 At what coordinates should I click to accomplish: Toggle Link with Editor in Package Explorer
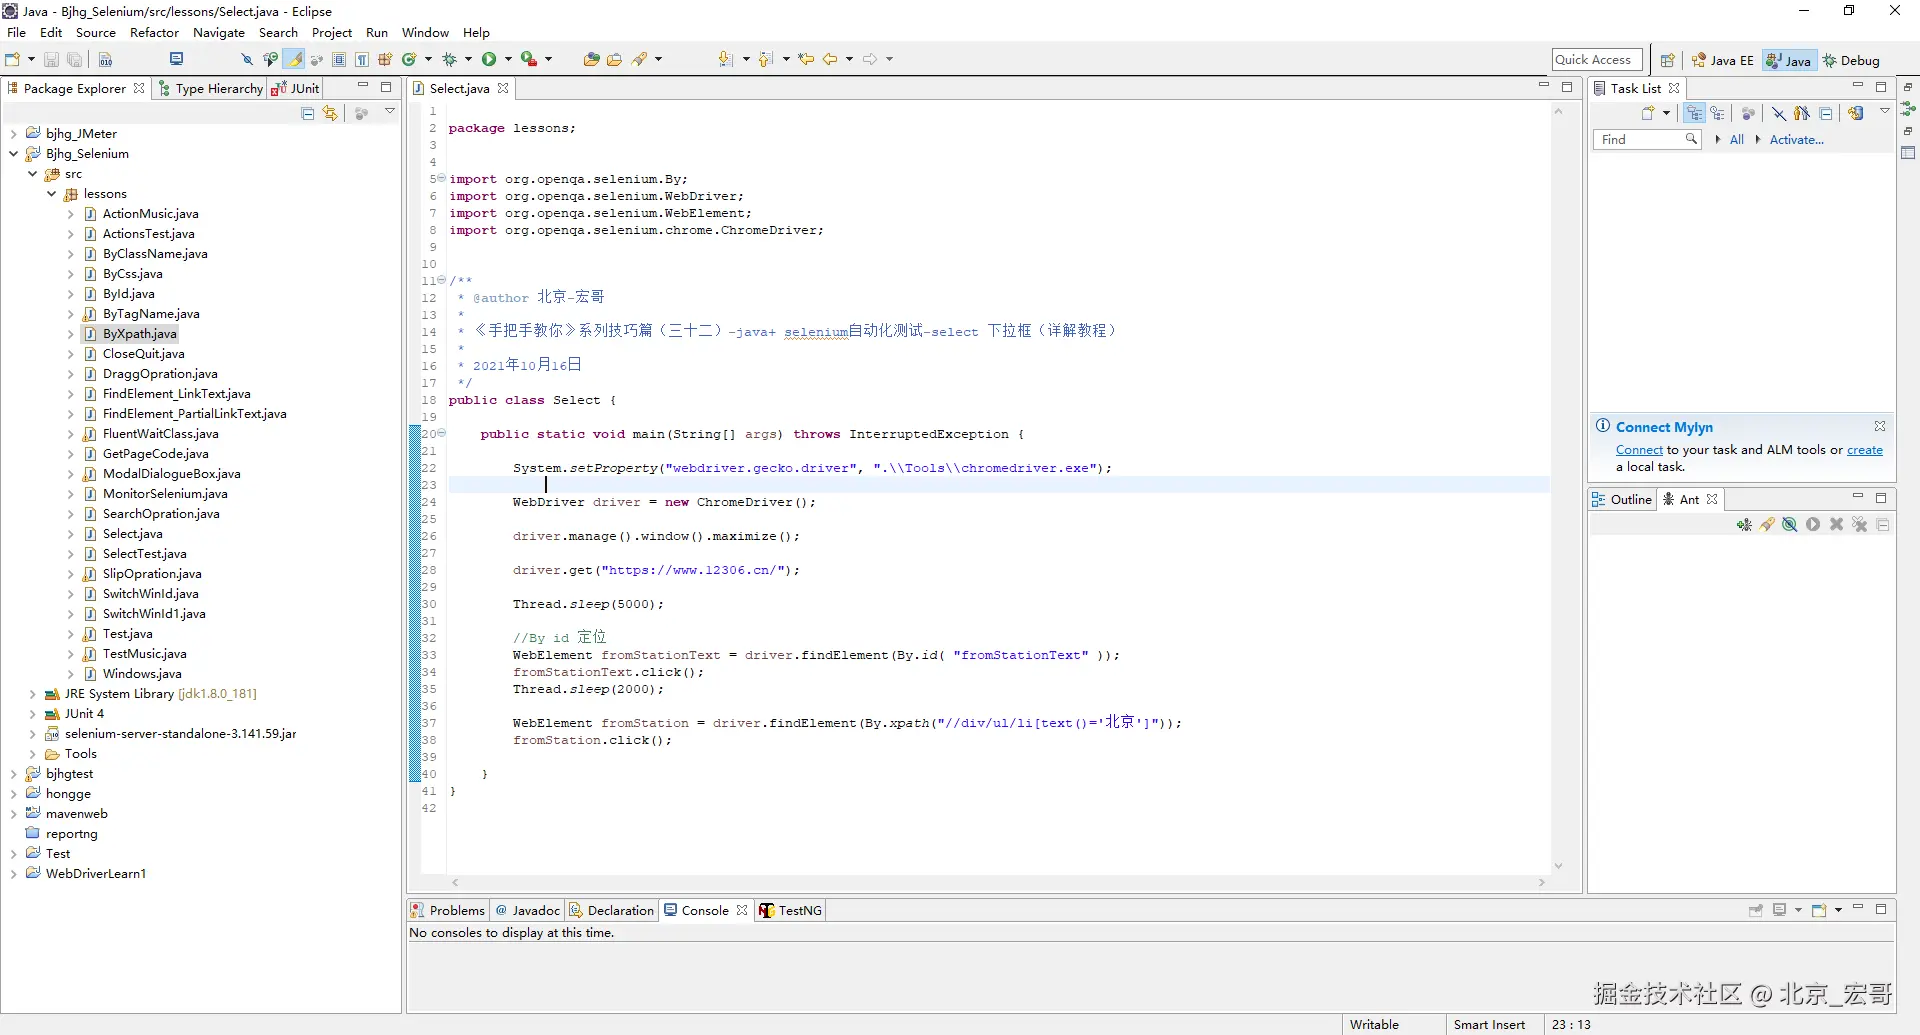tap(330, 114)
